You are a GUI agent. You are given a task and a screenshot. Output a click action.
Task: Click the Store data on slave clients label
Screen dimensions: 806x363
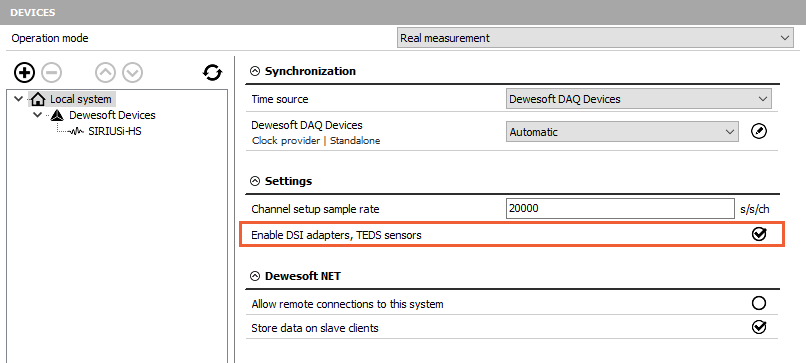315,328
